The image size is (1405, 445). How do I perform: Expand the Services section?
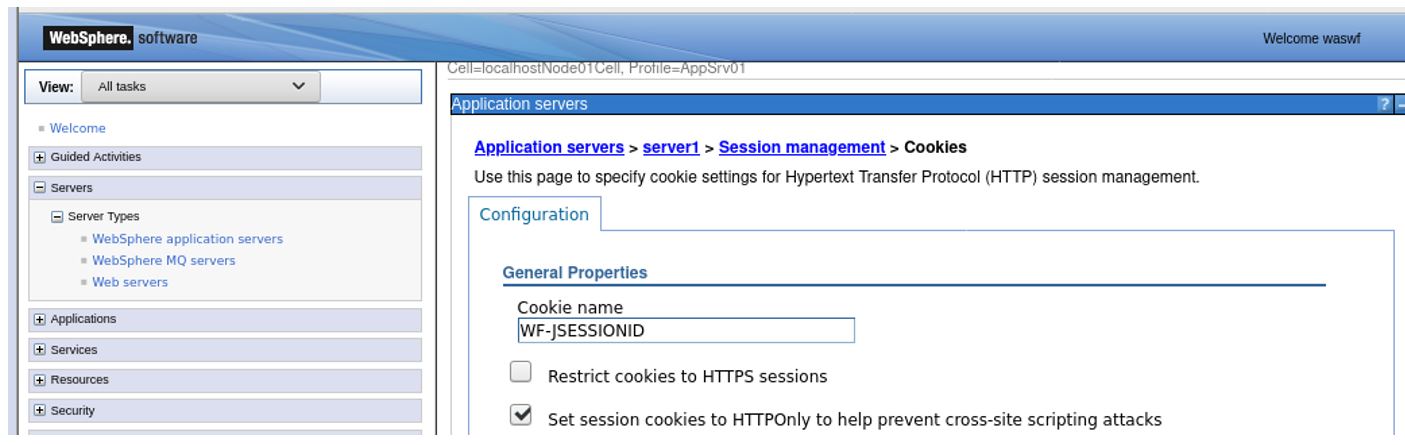40,350
